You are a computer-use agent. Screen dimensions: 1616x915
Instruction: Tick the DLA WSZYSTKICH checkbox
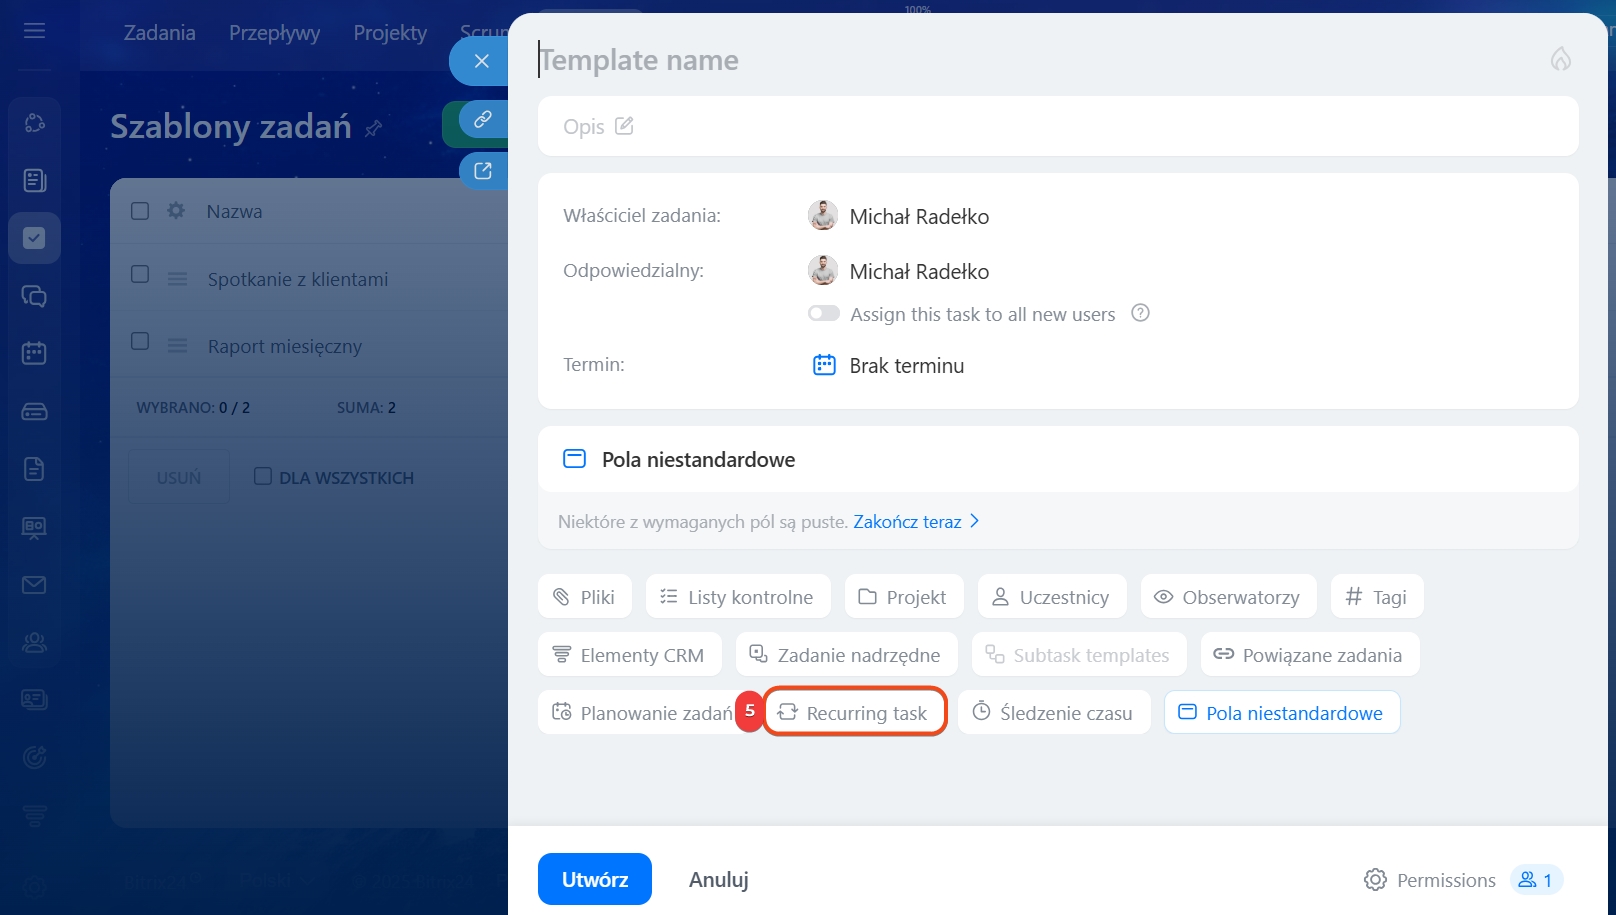(263, 476)
